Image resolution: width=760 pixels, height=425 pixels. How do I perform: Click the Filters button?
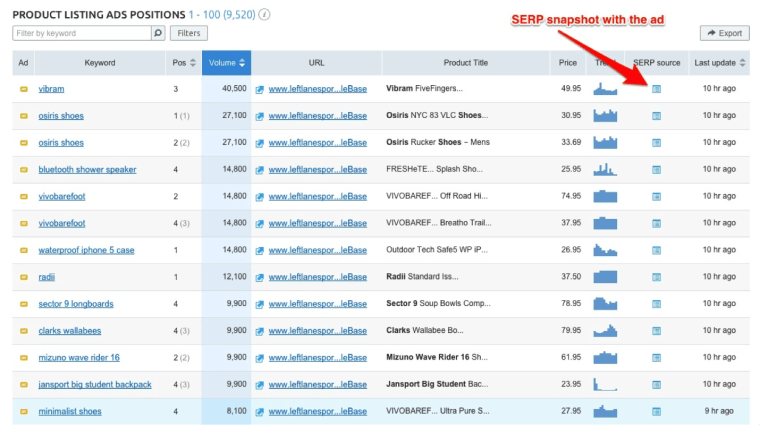(189, 33)
